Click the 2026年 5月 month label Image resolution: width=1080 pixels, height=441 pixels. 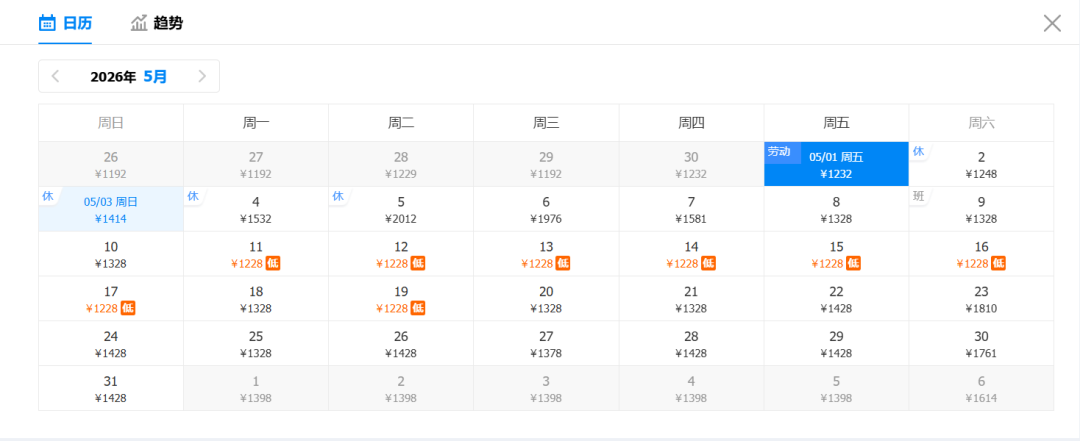pyautogui.click(x=129, y=76)
